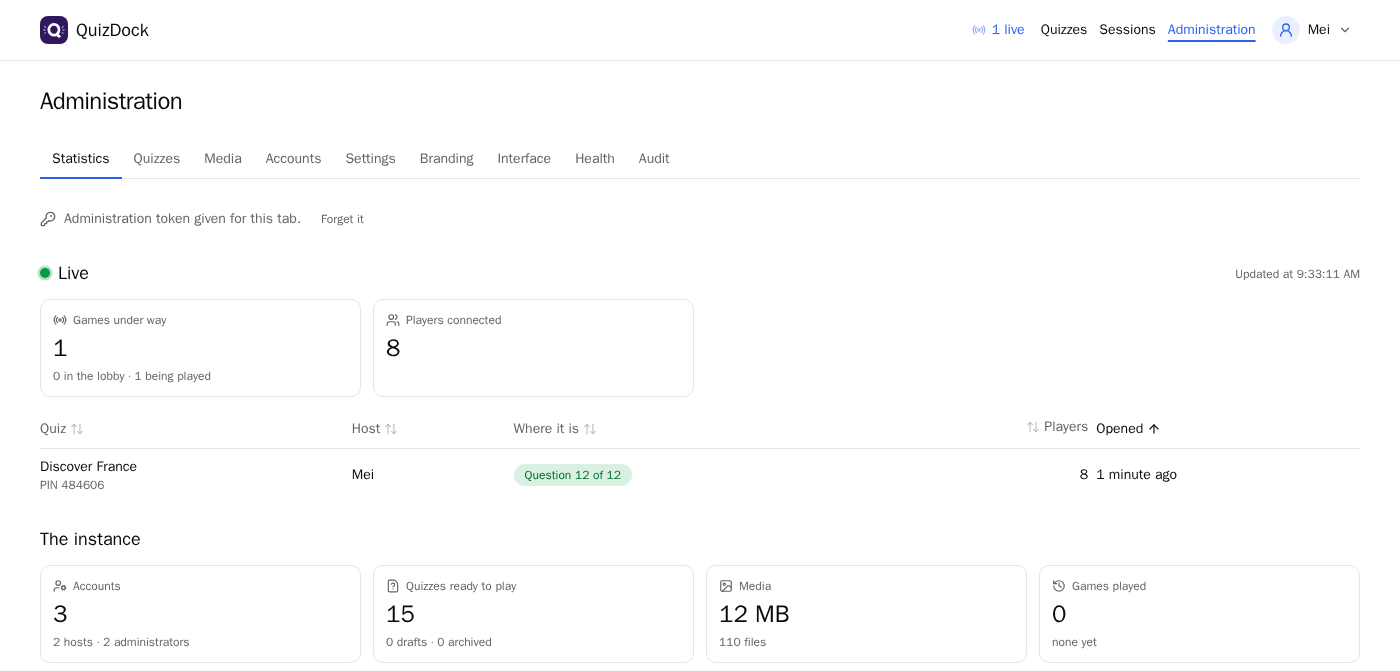The image size is (1400, 671).
Task: Open Administration in top navigation
Action: (1212, 30)
